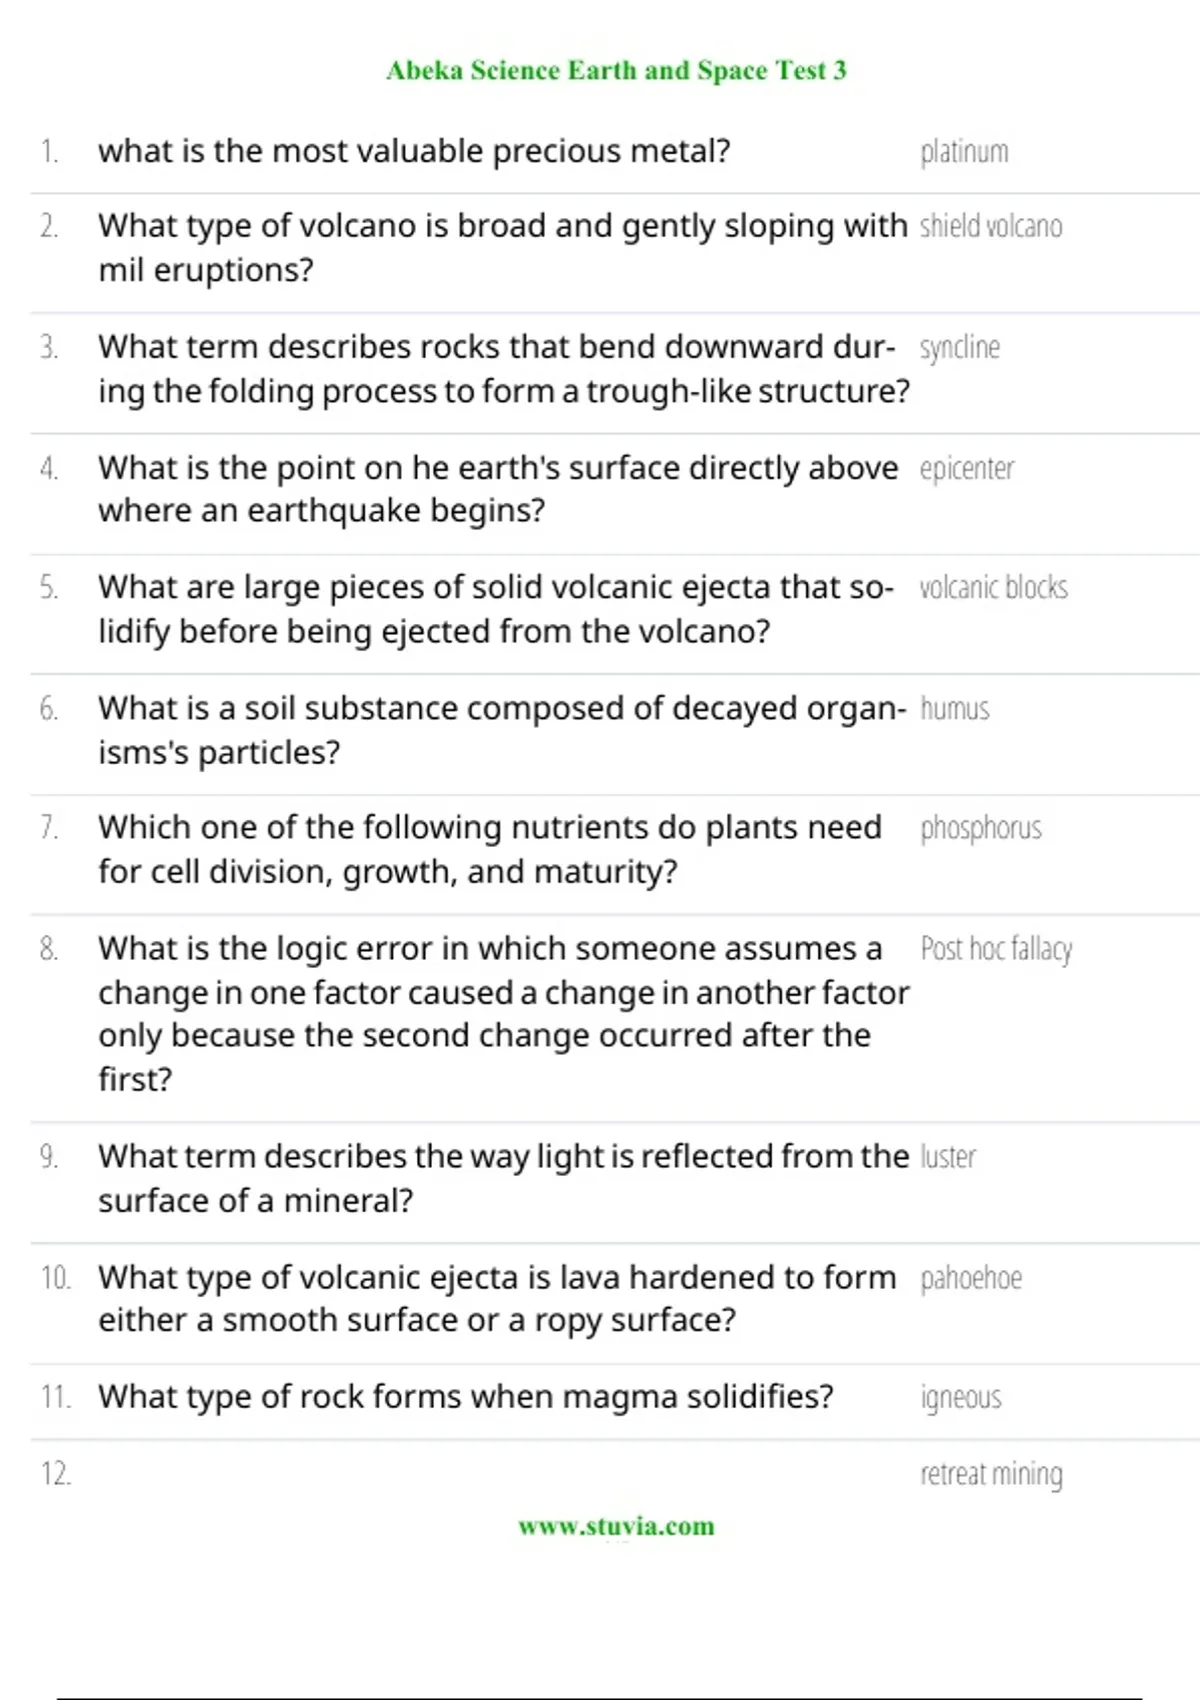Click the answer "humus"
The height and width of the screenshot is (1700, 1200).
coord(954,709)
